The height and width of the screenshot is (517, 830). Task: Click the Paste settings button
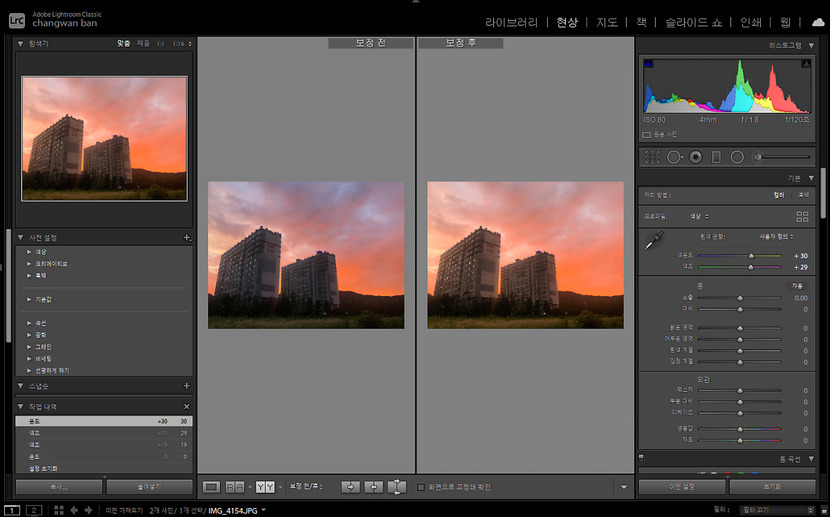point(150,487)
